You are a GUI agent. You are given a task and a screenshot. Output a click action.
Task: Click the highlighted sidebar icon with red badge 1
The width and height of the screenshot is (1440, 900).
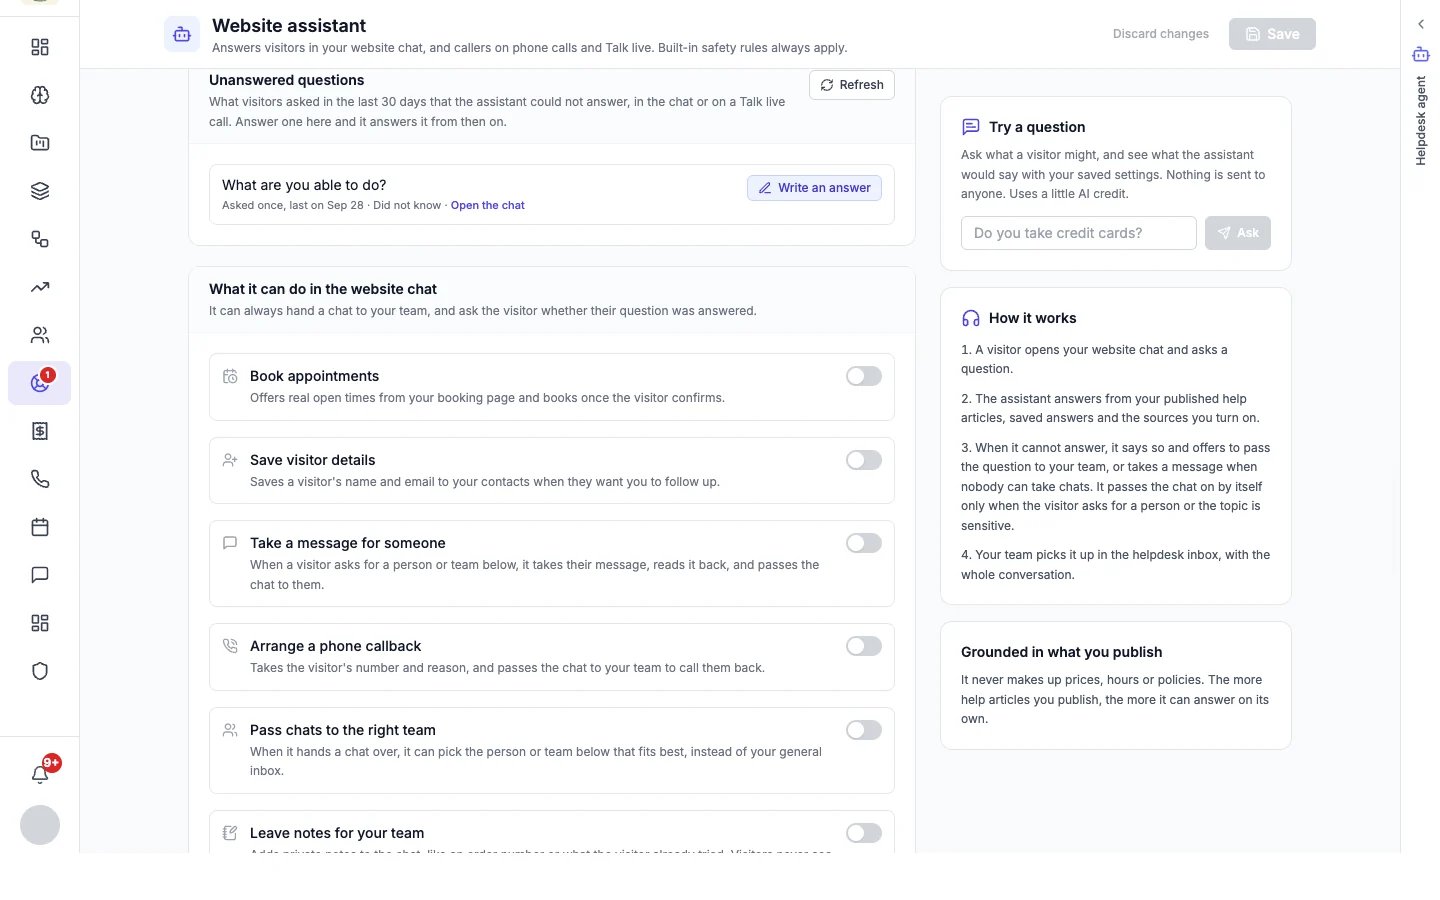(40, 383)
